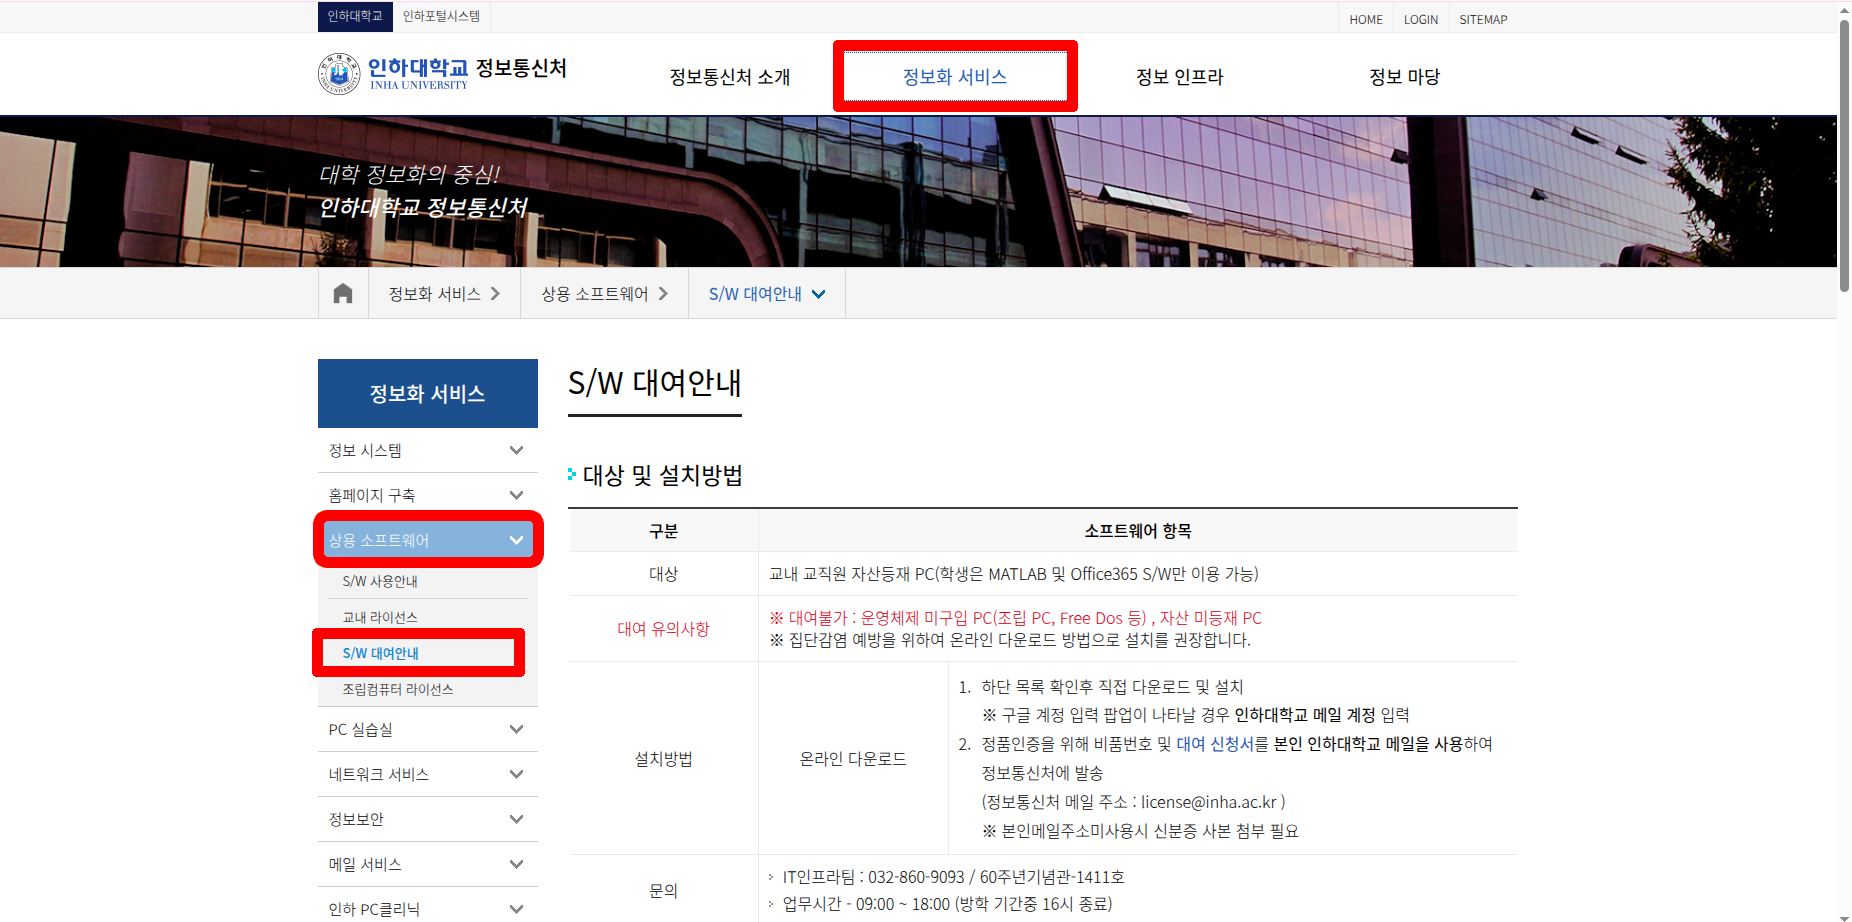
Task: Click the IT인프라팀 phone number line
Action: coord(953,877)
